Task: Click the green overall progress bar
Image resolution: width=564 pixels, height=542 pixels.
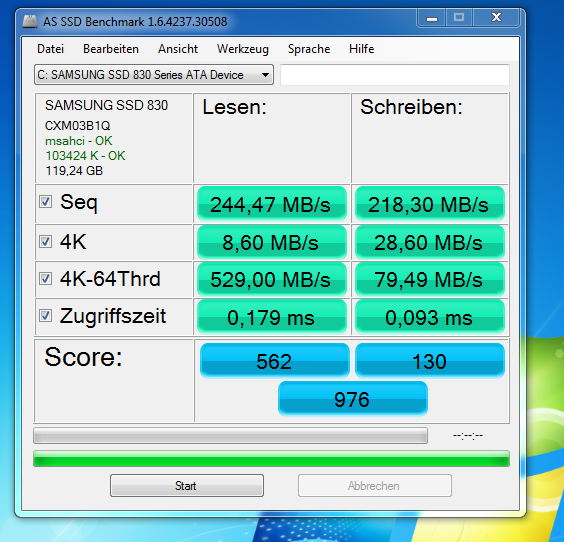Action: pyautogui.click(x=271, y=459)
